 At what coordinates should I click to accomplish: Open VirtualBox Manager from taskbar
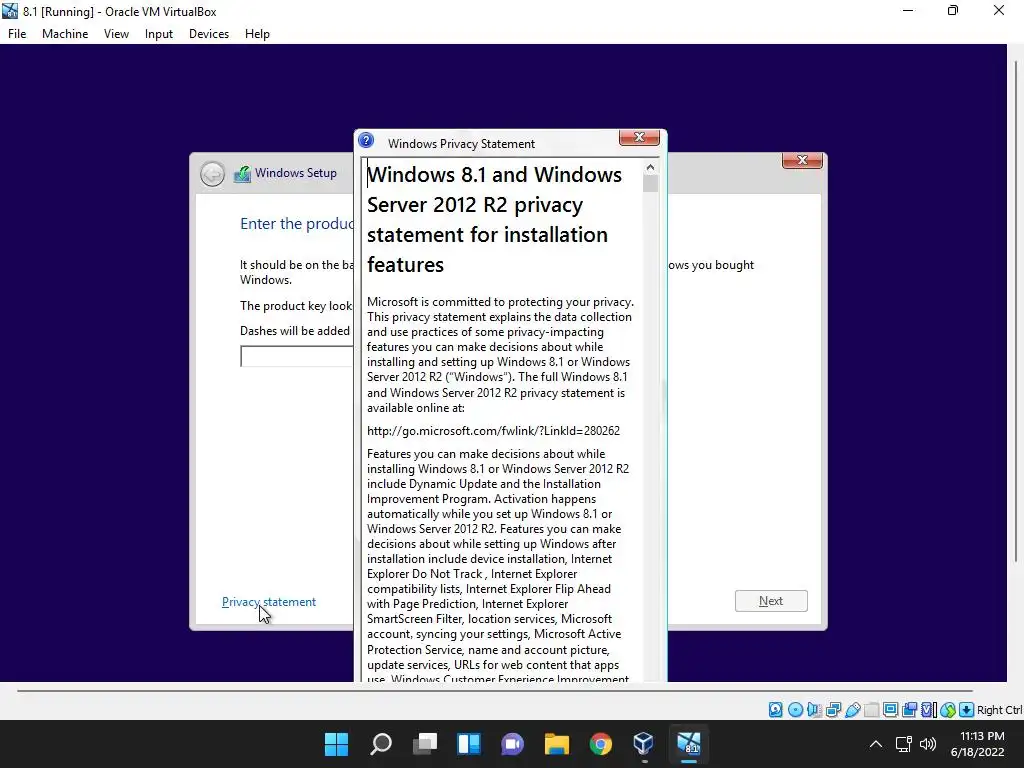click(x=644, y=744)
